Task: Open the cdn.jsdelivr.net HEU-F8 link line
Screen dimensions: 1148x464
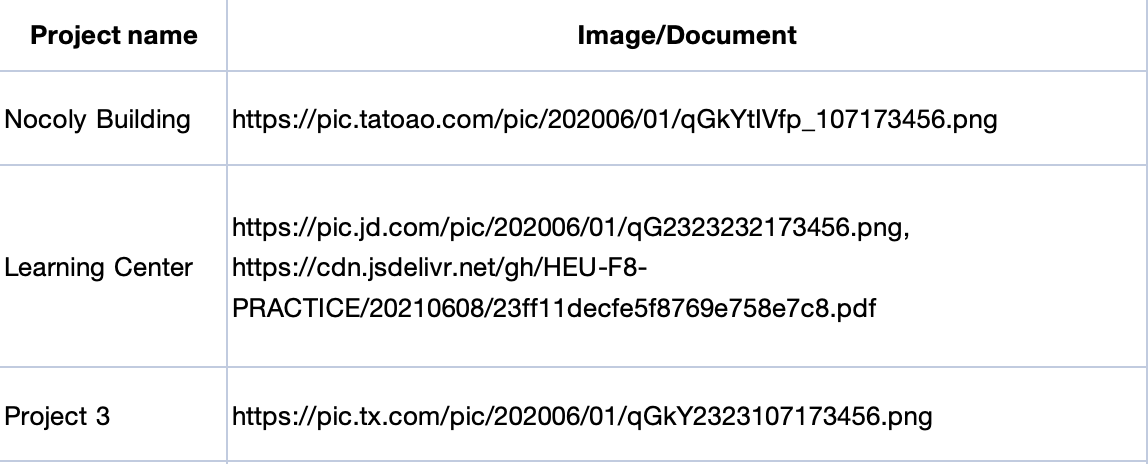Action: (439, 268)
